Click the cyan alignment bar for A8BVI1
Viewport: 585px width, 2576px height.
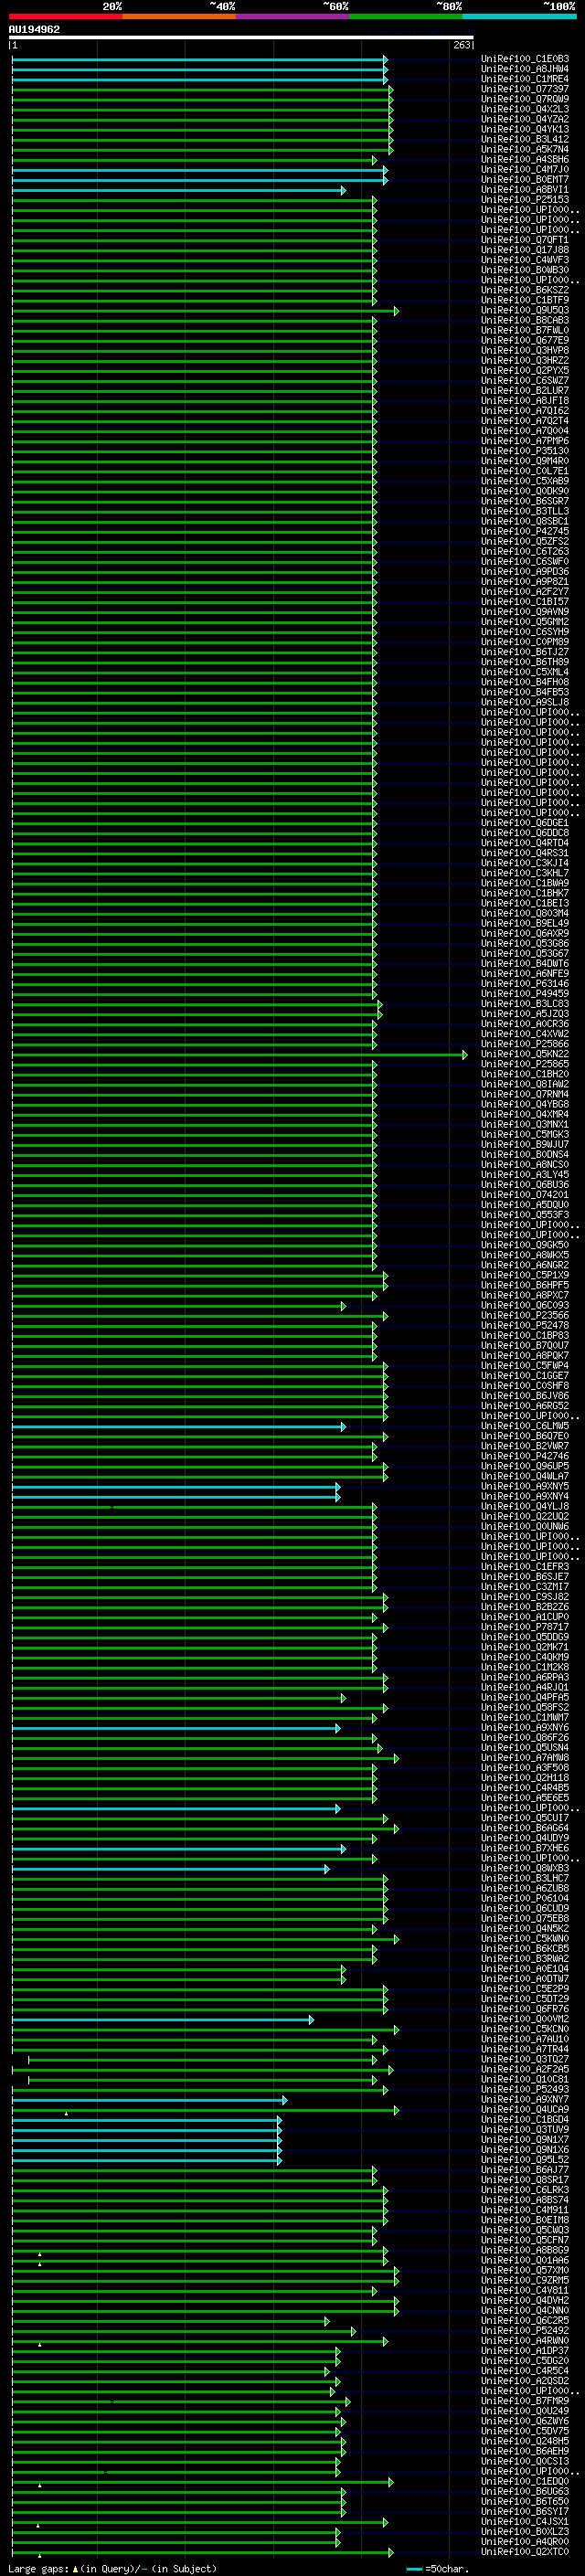(x=178, y=190)
